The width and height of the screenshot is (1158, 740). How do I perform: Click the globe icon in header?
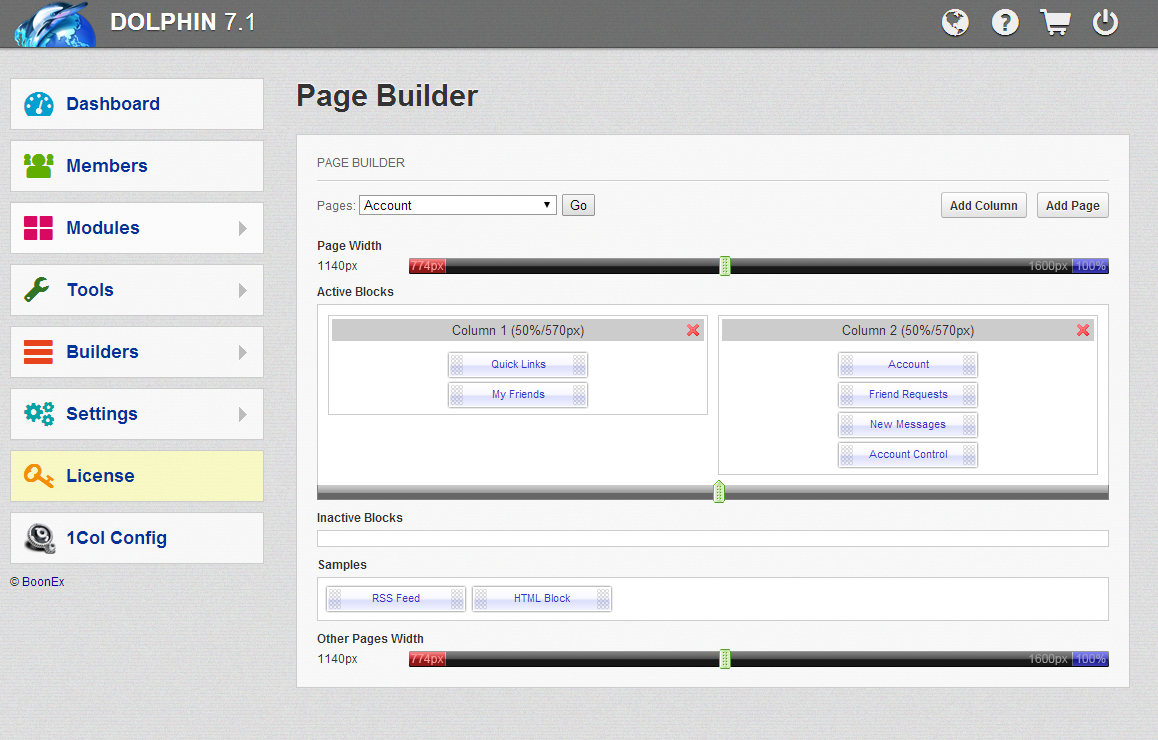point(955,22)
